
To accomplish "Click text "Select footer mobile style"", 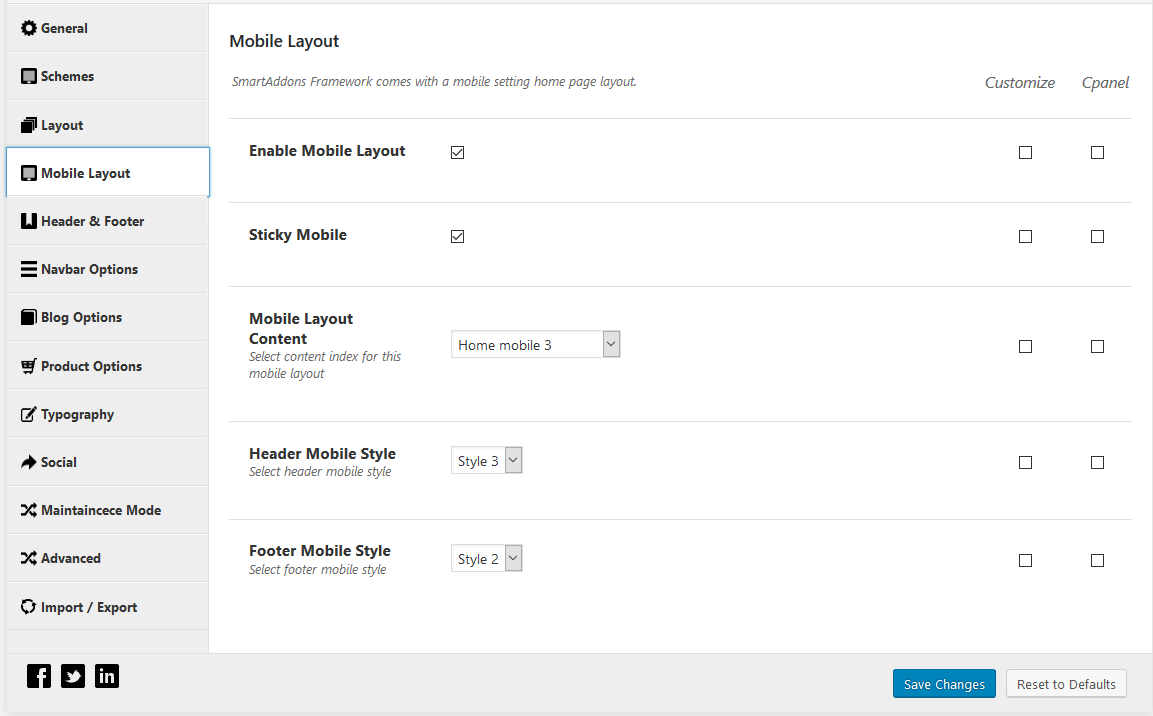I will click(317, 570).
